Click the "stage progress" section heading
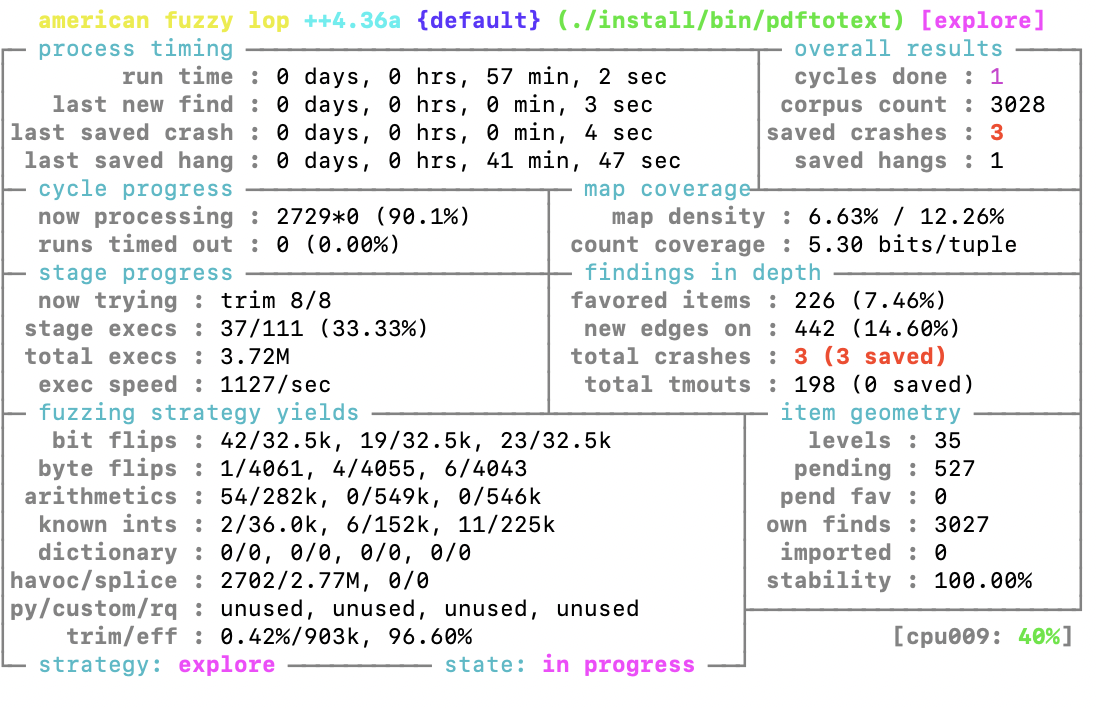 point(136,273)
